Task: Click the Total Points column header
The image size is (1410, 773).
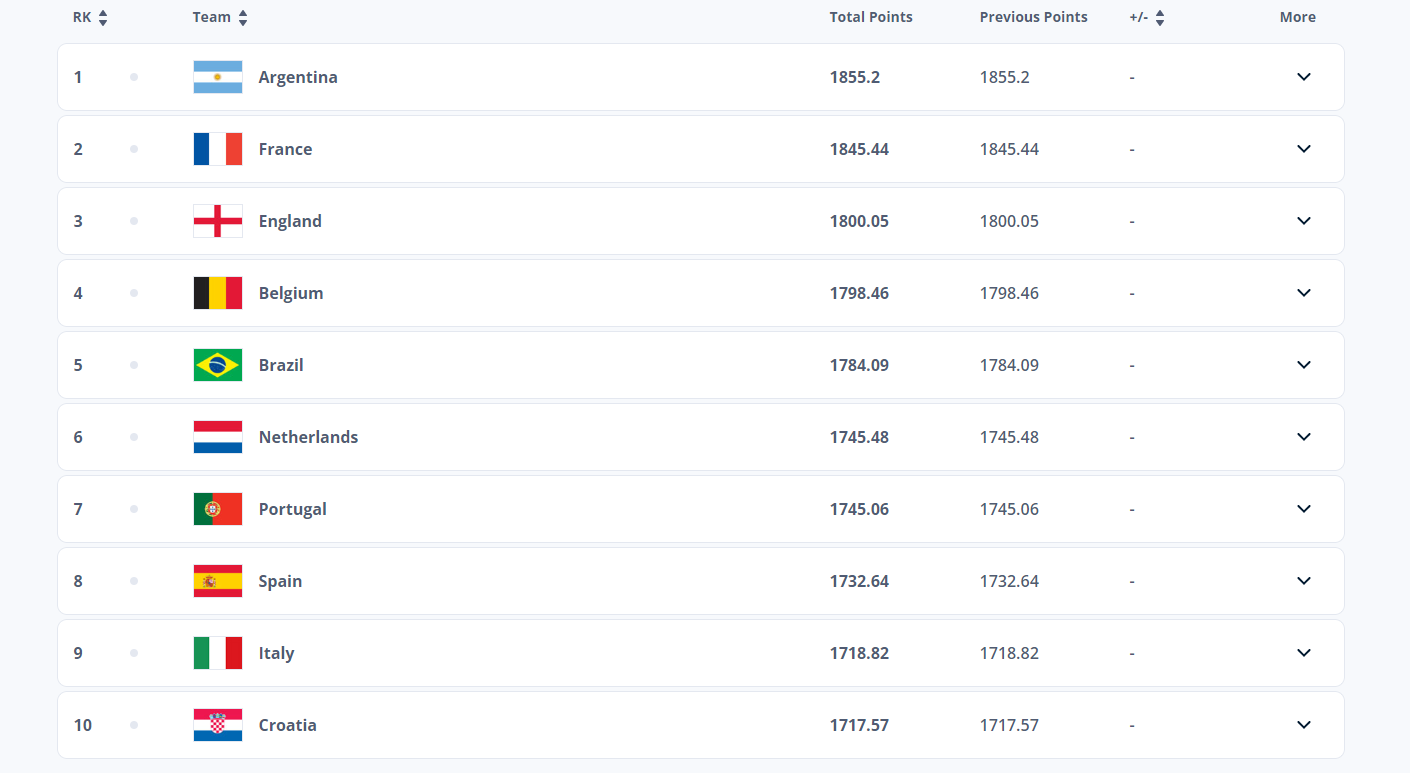Action: (x=870, y=17)
